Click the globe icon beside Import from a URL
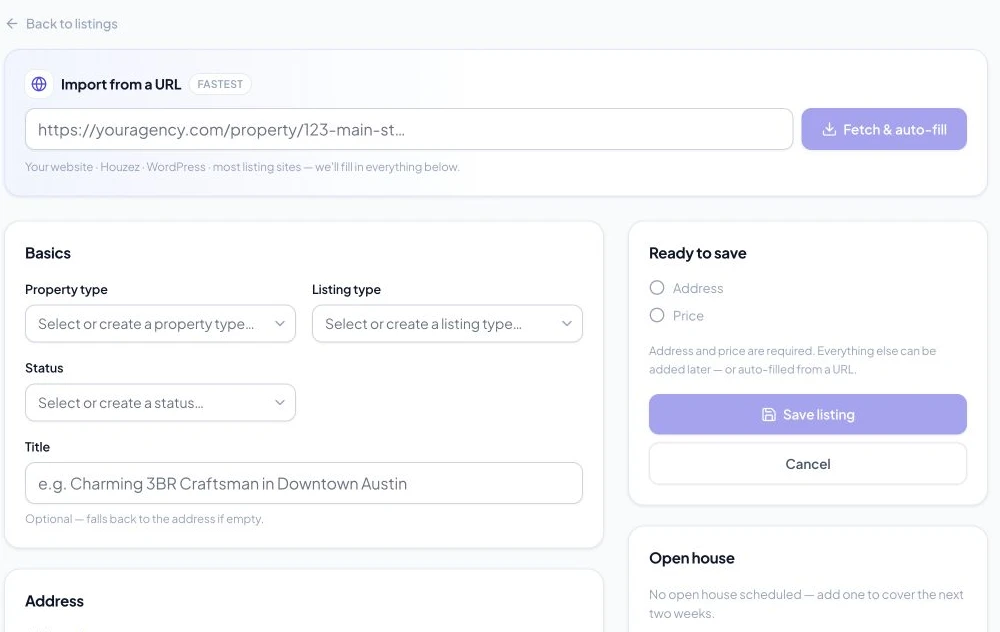This screenshot has width=1000, height=632. click(39, 84)
